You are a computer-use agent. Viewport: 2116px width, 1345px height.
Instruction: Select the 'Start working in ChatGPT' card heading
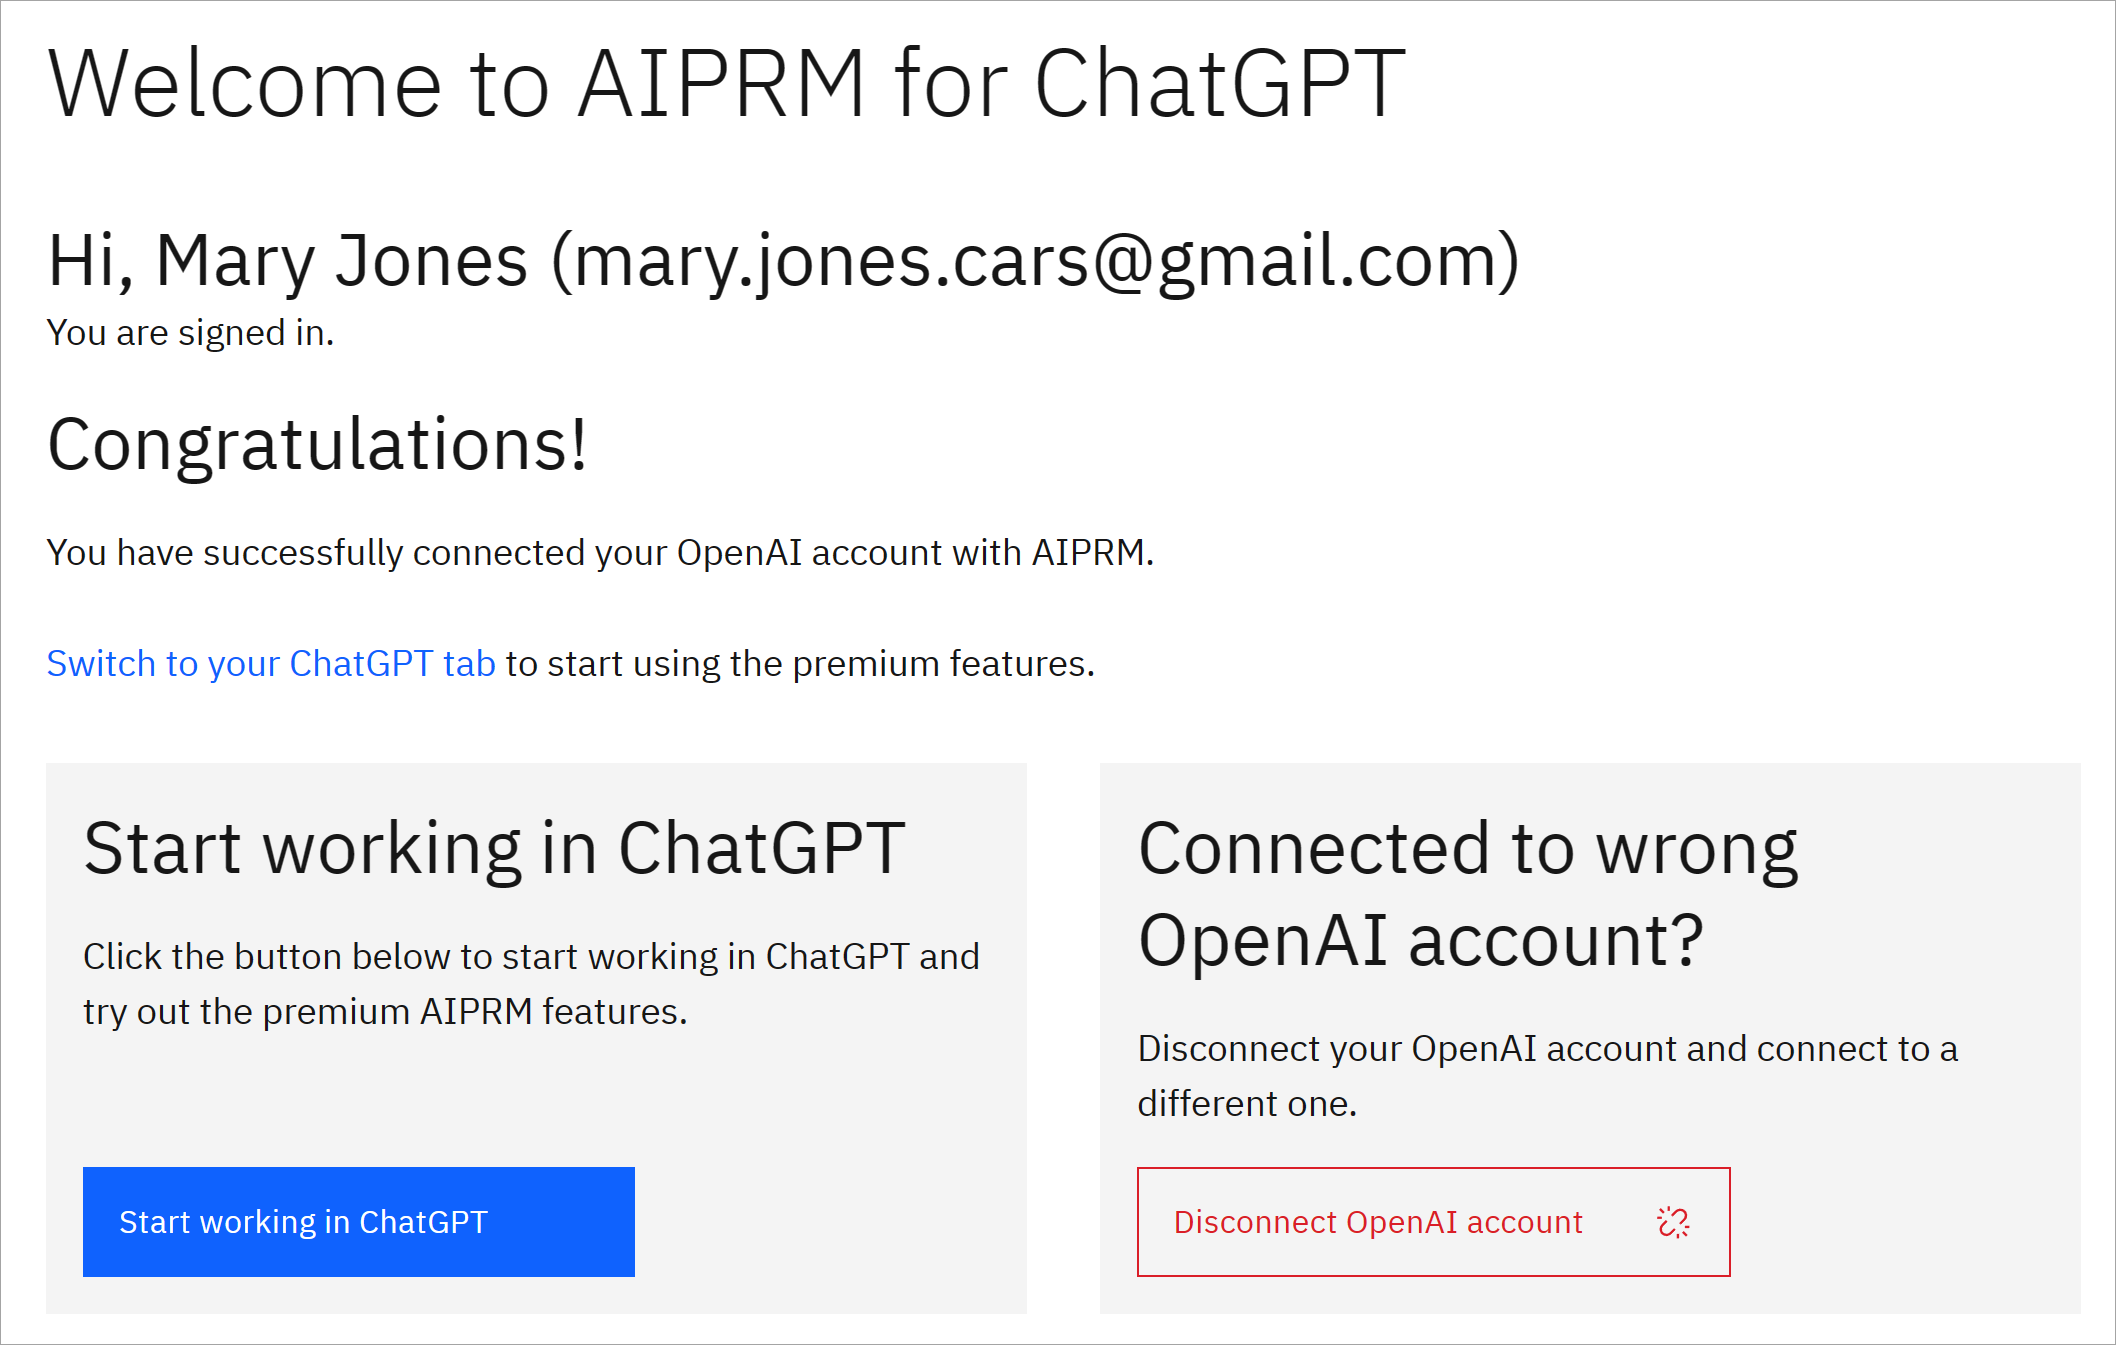495,849
